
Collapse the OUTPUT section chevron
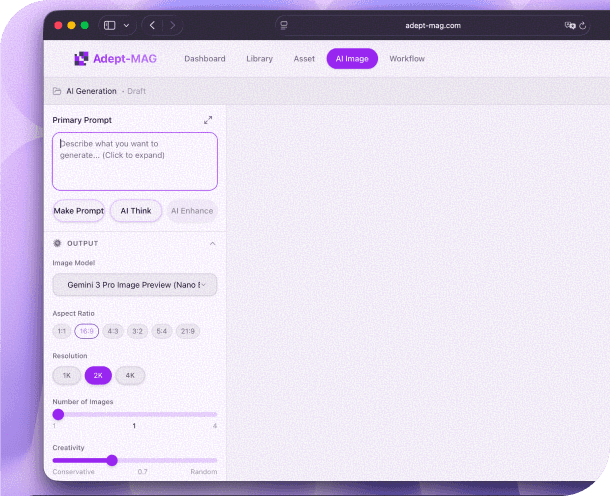(212, 243)
